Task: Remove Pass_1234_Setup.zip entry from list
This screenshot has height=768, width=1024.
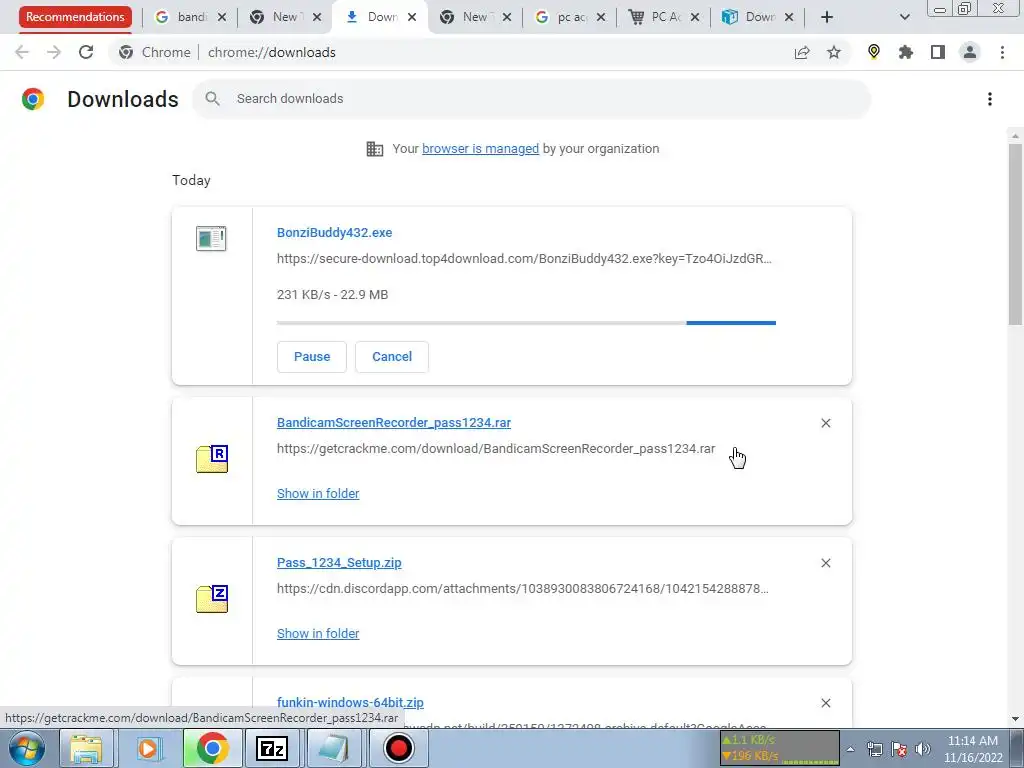Action: point(825,563)
